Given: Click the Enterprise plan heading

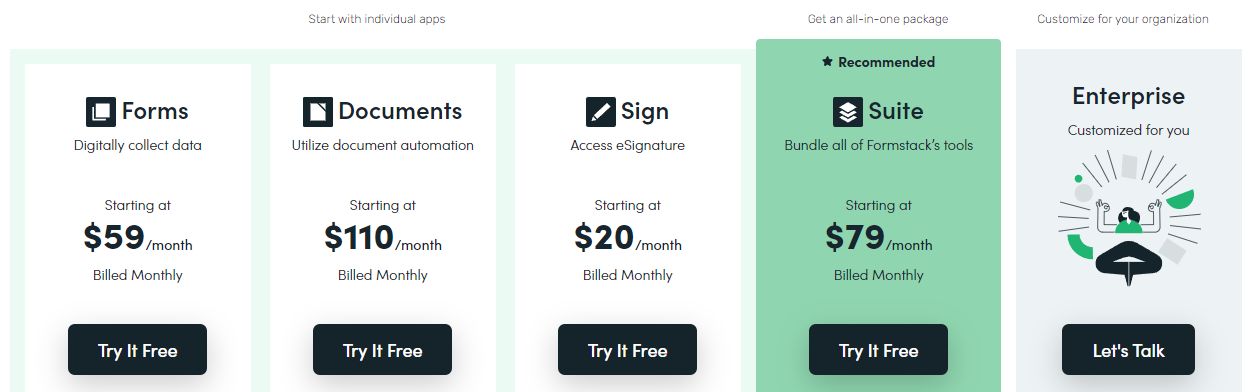Looking at the screenshot, I should pos(1128,96).
